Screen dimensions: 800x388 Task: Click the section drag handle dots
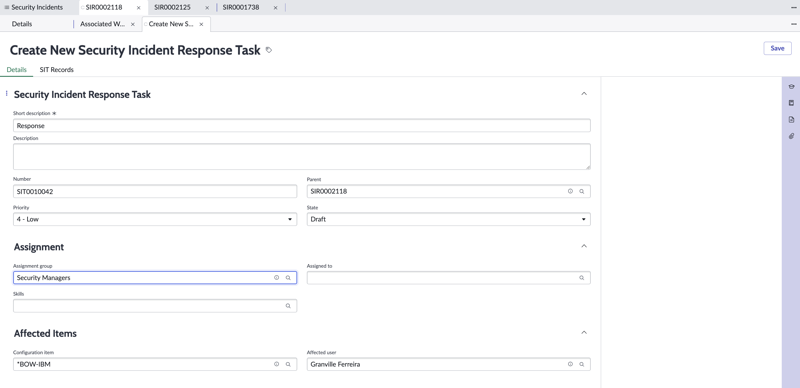[7, 93]
